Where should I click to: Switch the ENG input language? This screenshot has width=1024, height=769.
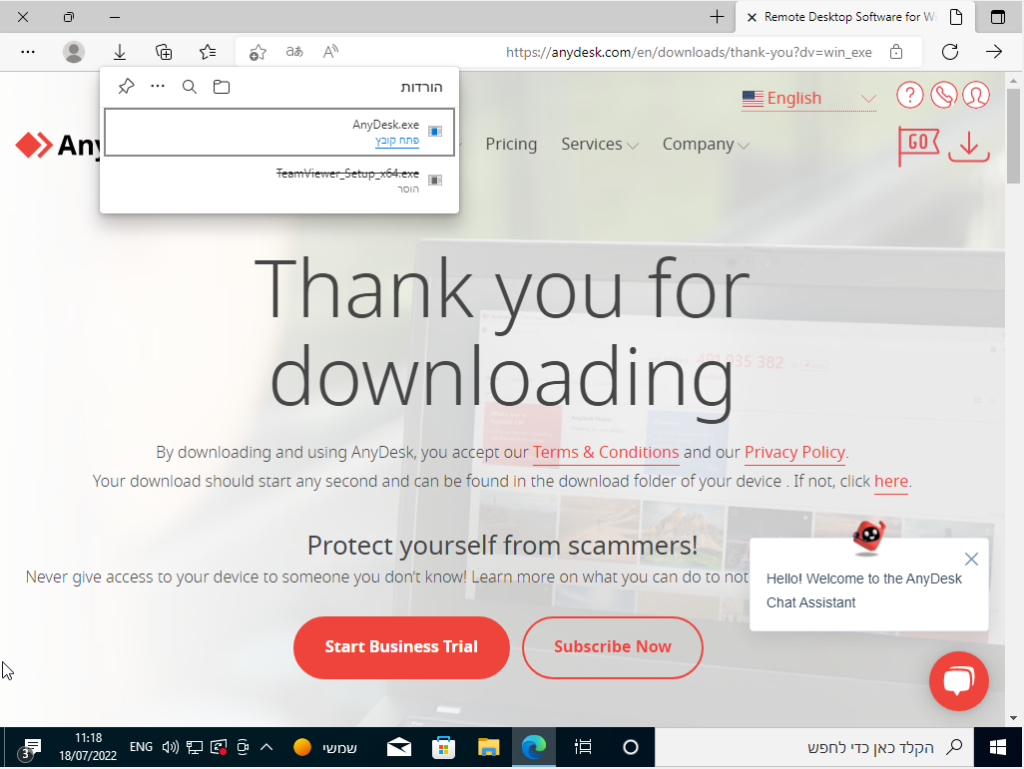pyautogui.click(x=141, y=747)
